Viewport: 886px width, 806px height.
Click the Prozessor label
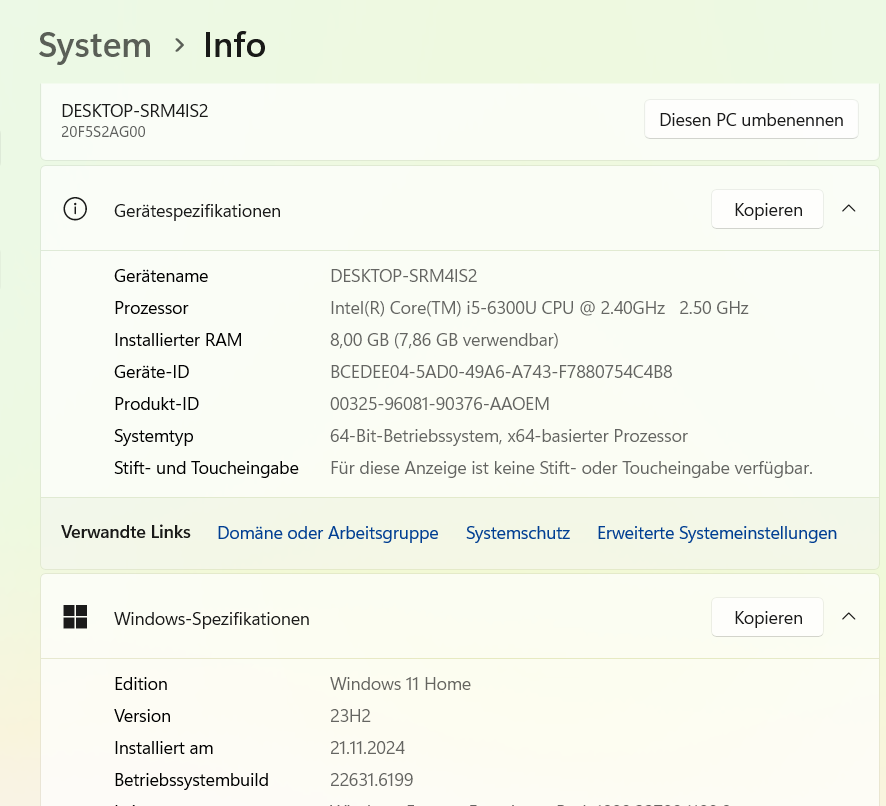tap(151, 308)
